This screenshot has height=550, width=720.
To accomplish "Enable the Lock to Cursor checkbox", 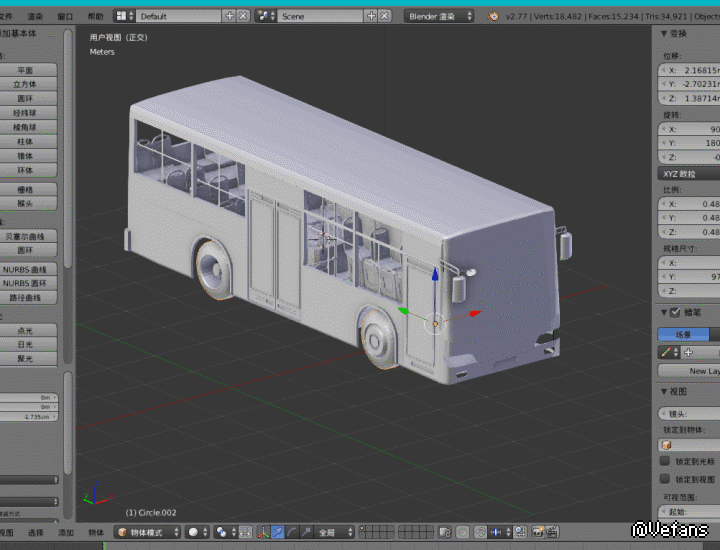I will point(665,461).
